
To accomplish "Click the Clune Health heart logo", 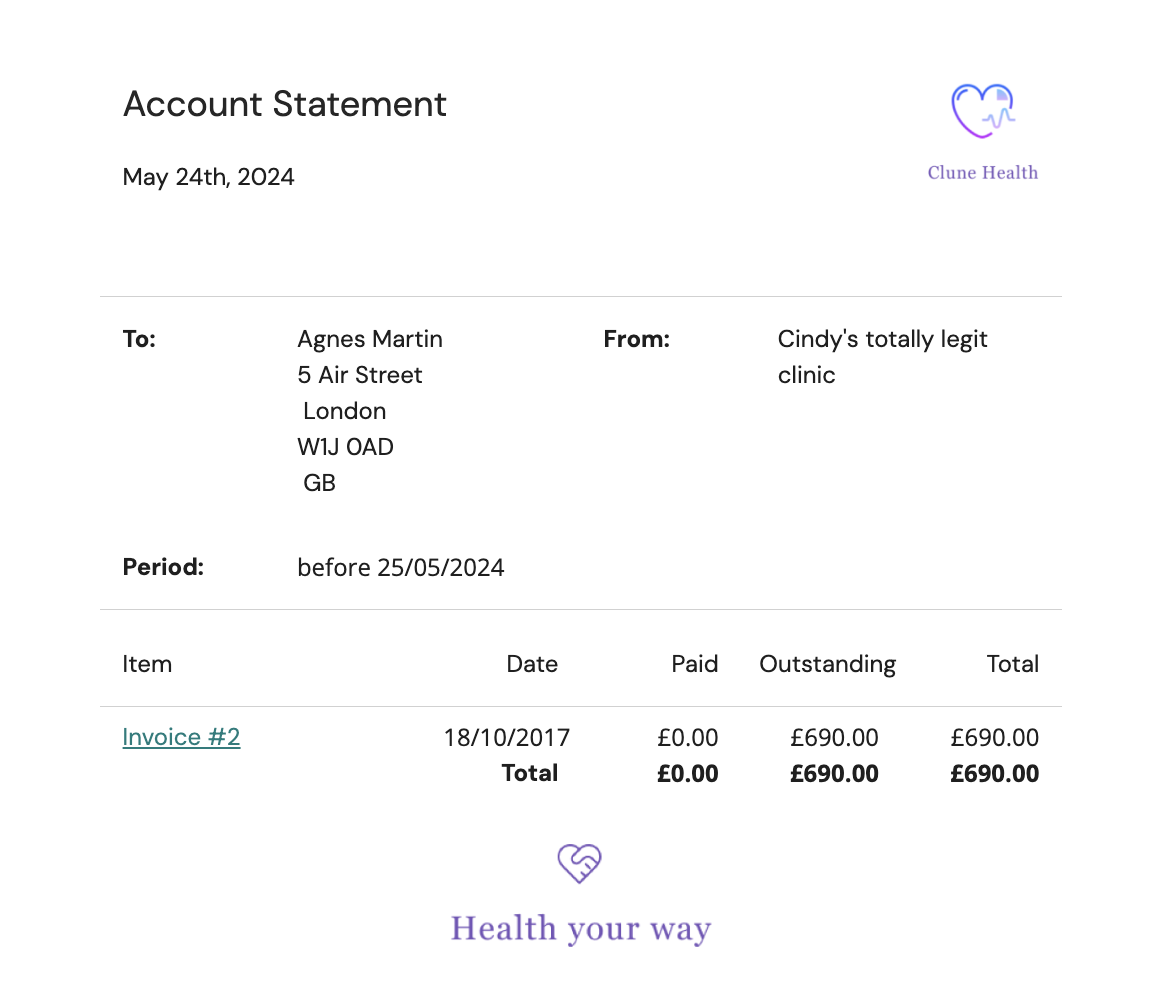I will (x=983, y=111).
